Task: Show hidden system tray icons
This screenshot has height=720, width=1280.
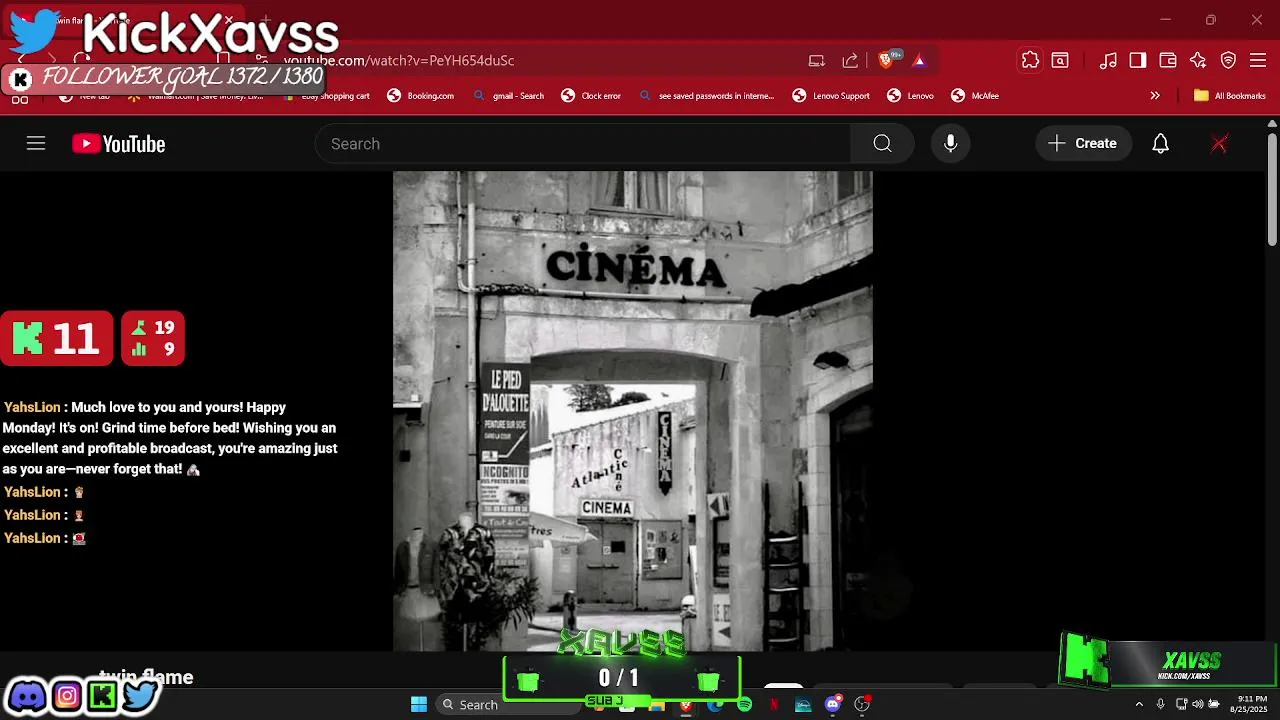Action: (1139, 705)
